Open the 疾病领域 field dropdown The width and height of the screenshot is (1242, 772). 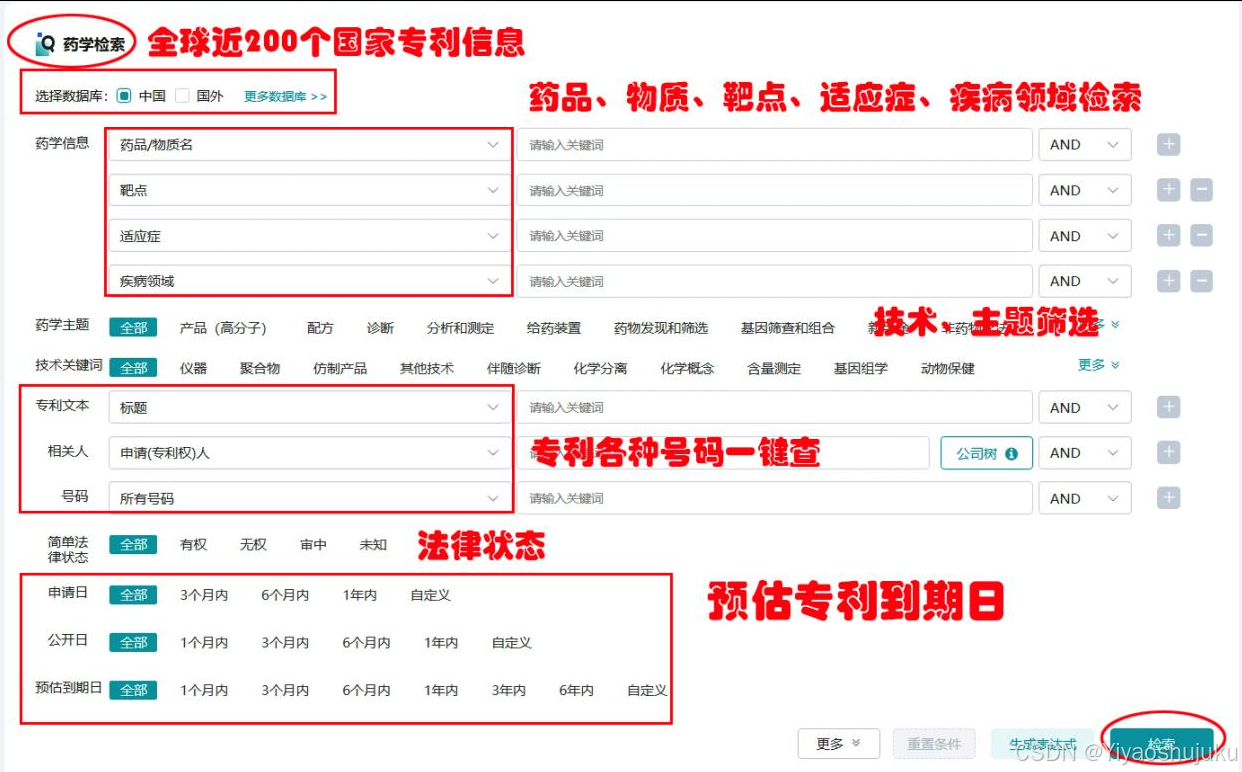(309, 281)
